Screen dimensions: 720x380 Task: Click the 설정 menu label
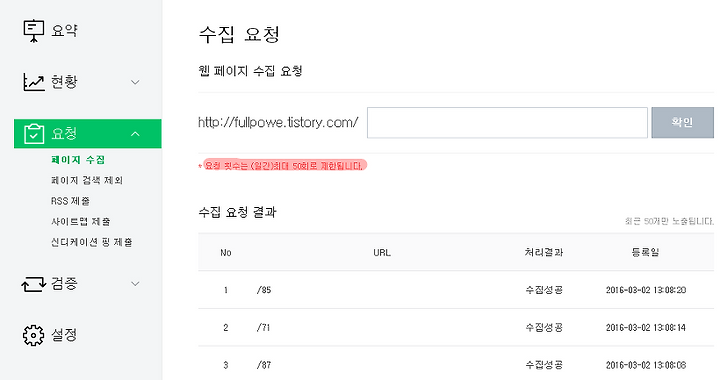coord(64,335)
